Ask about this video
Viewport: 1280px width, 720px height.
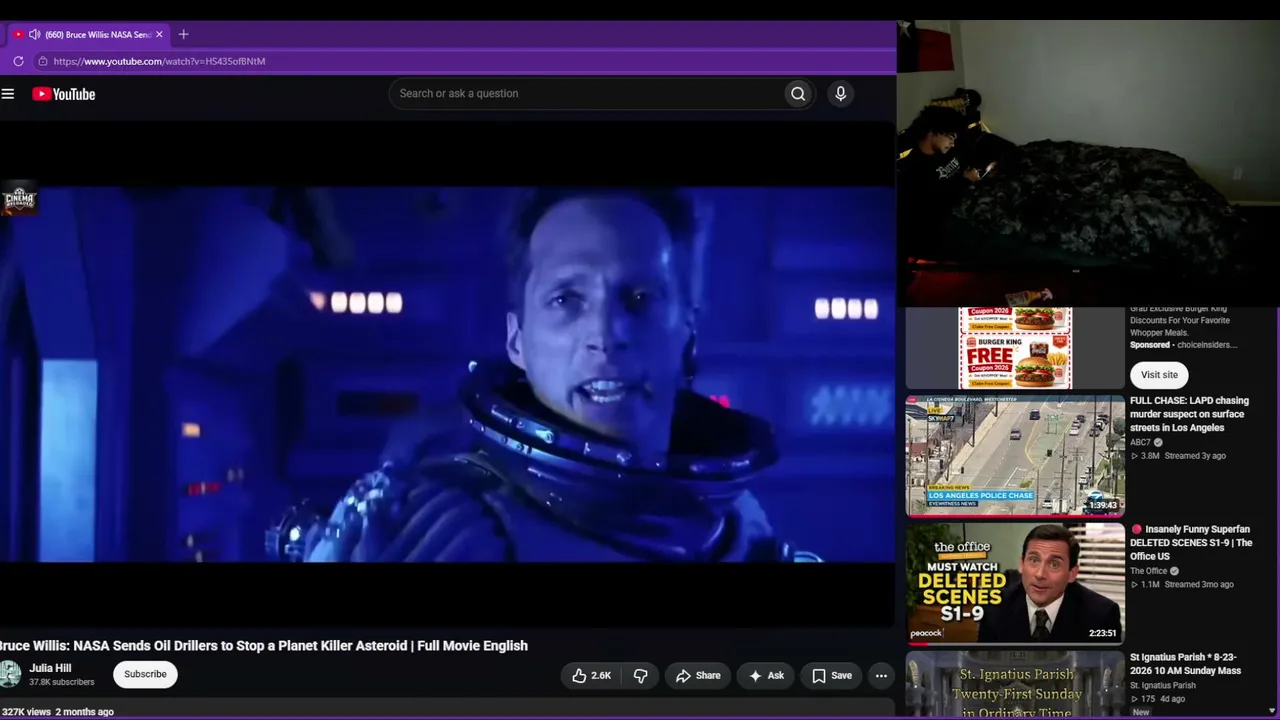(x=766, y=676)
